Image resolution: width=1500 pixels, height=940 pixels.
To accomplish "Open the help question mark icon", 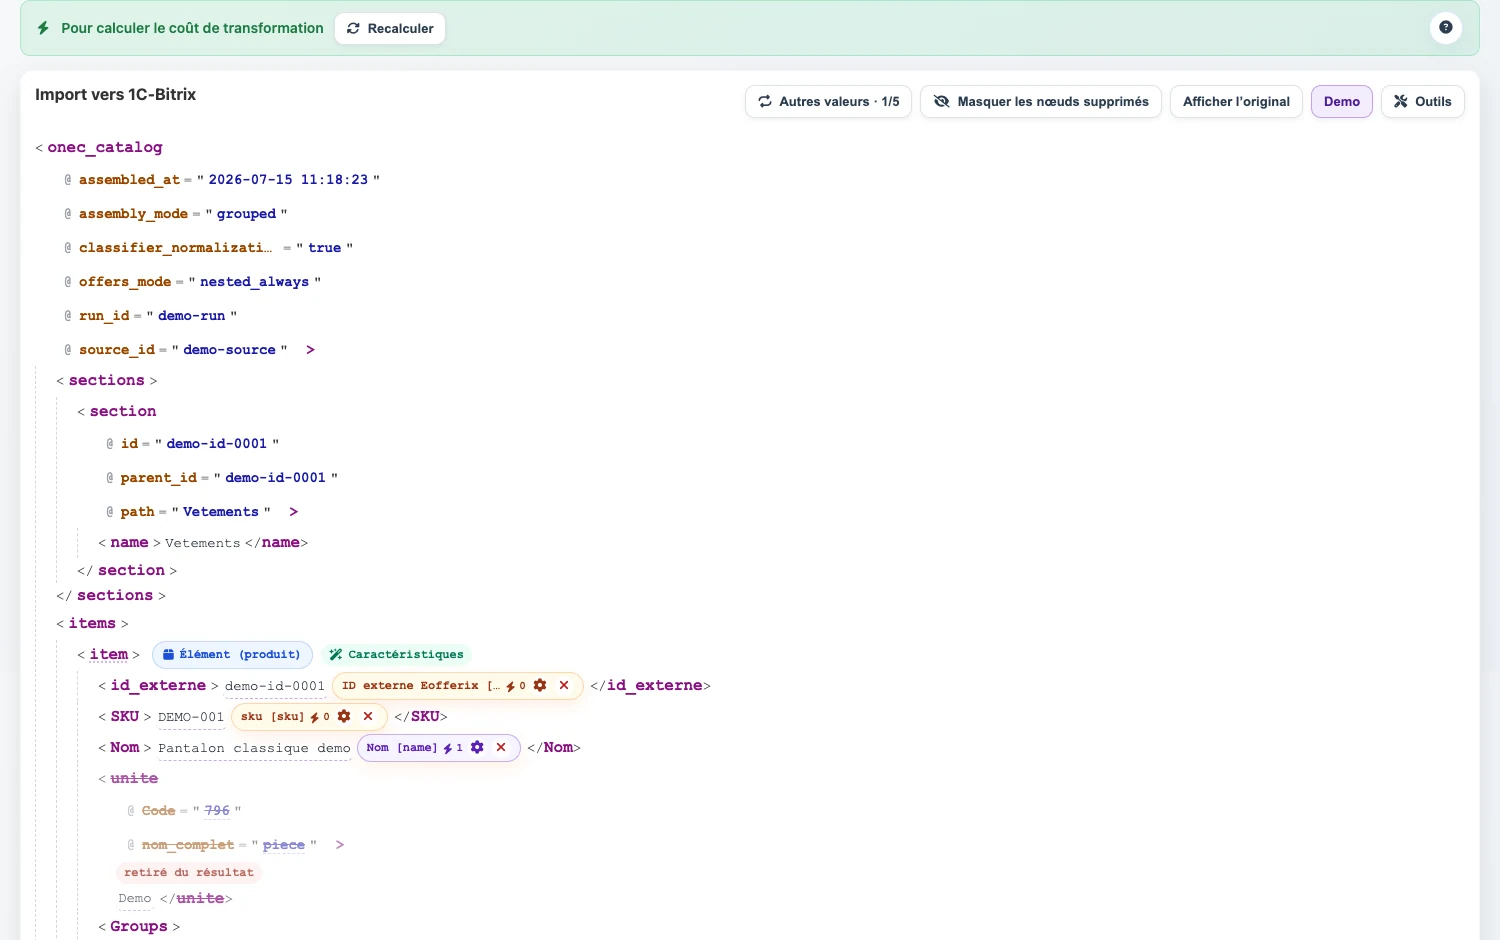I will point(1445,28).
